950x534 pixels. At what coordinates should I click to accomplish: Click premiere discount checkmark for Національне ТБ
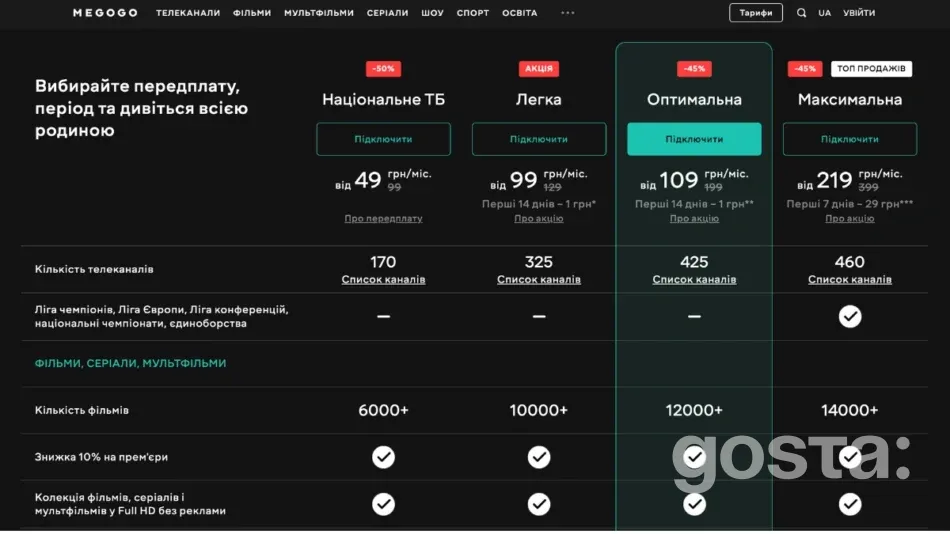[x=383, y=457]
